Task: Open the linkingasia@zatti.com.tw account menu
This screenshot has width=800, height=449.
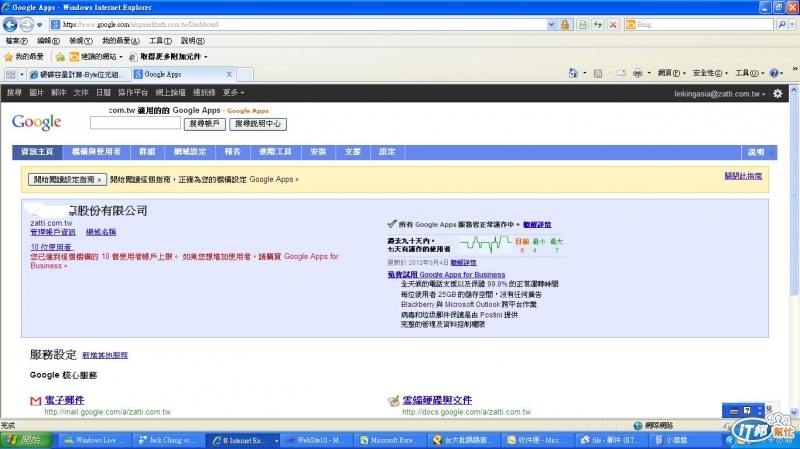Action: [720, 94]
